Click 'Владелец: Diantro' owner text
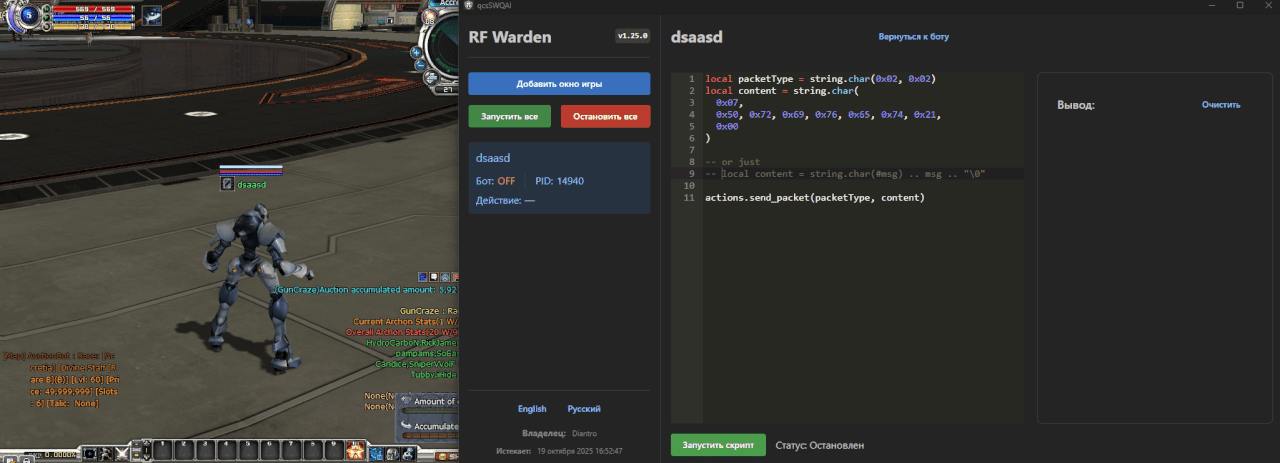1280x463 pixels. pos(559,433)
